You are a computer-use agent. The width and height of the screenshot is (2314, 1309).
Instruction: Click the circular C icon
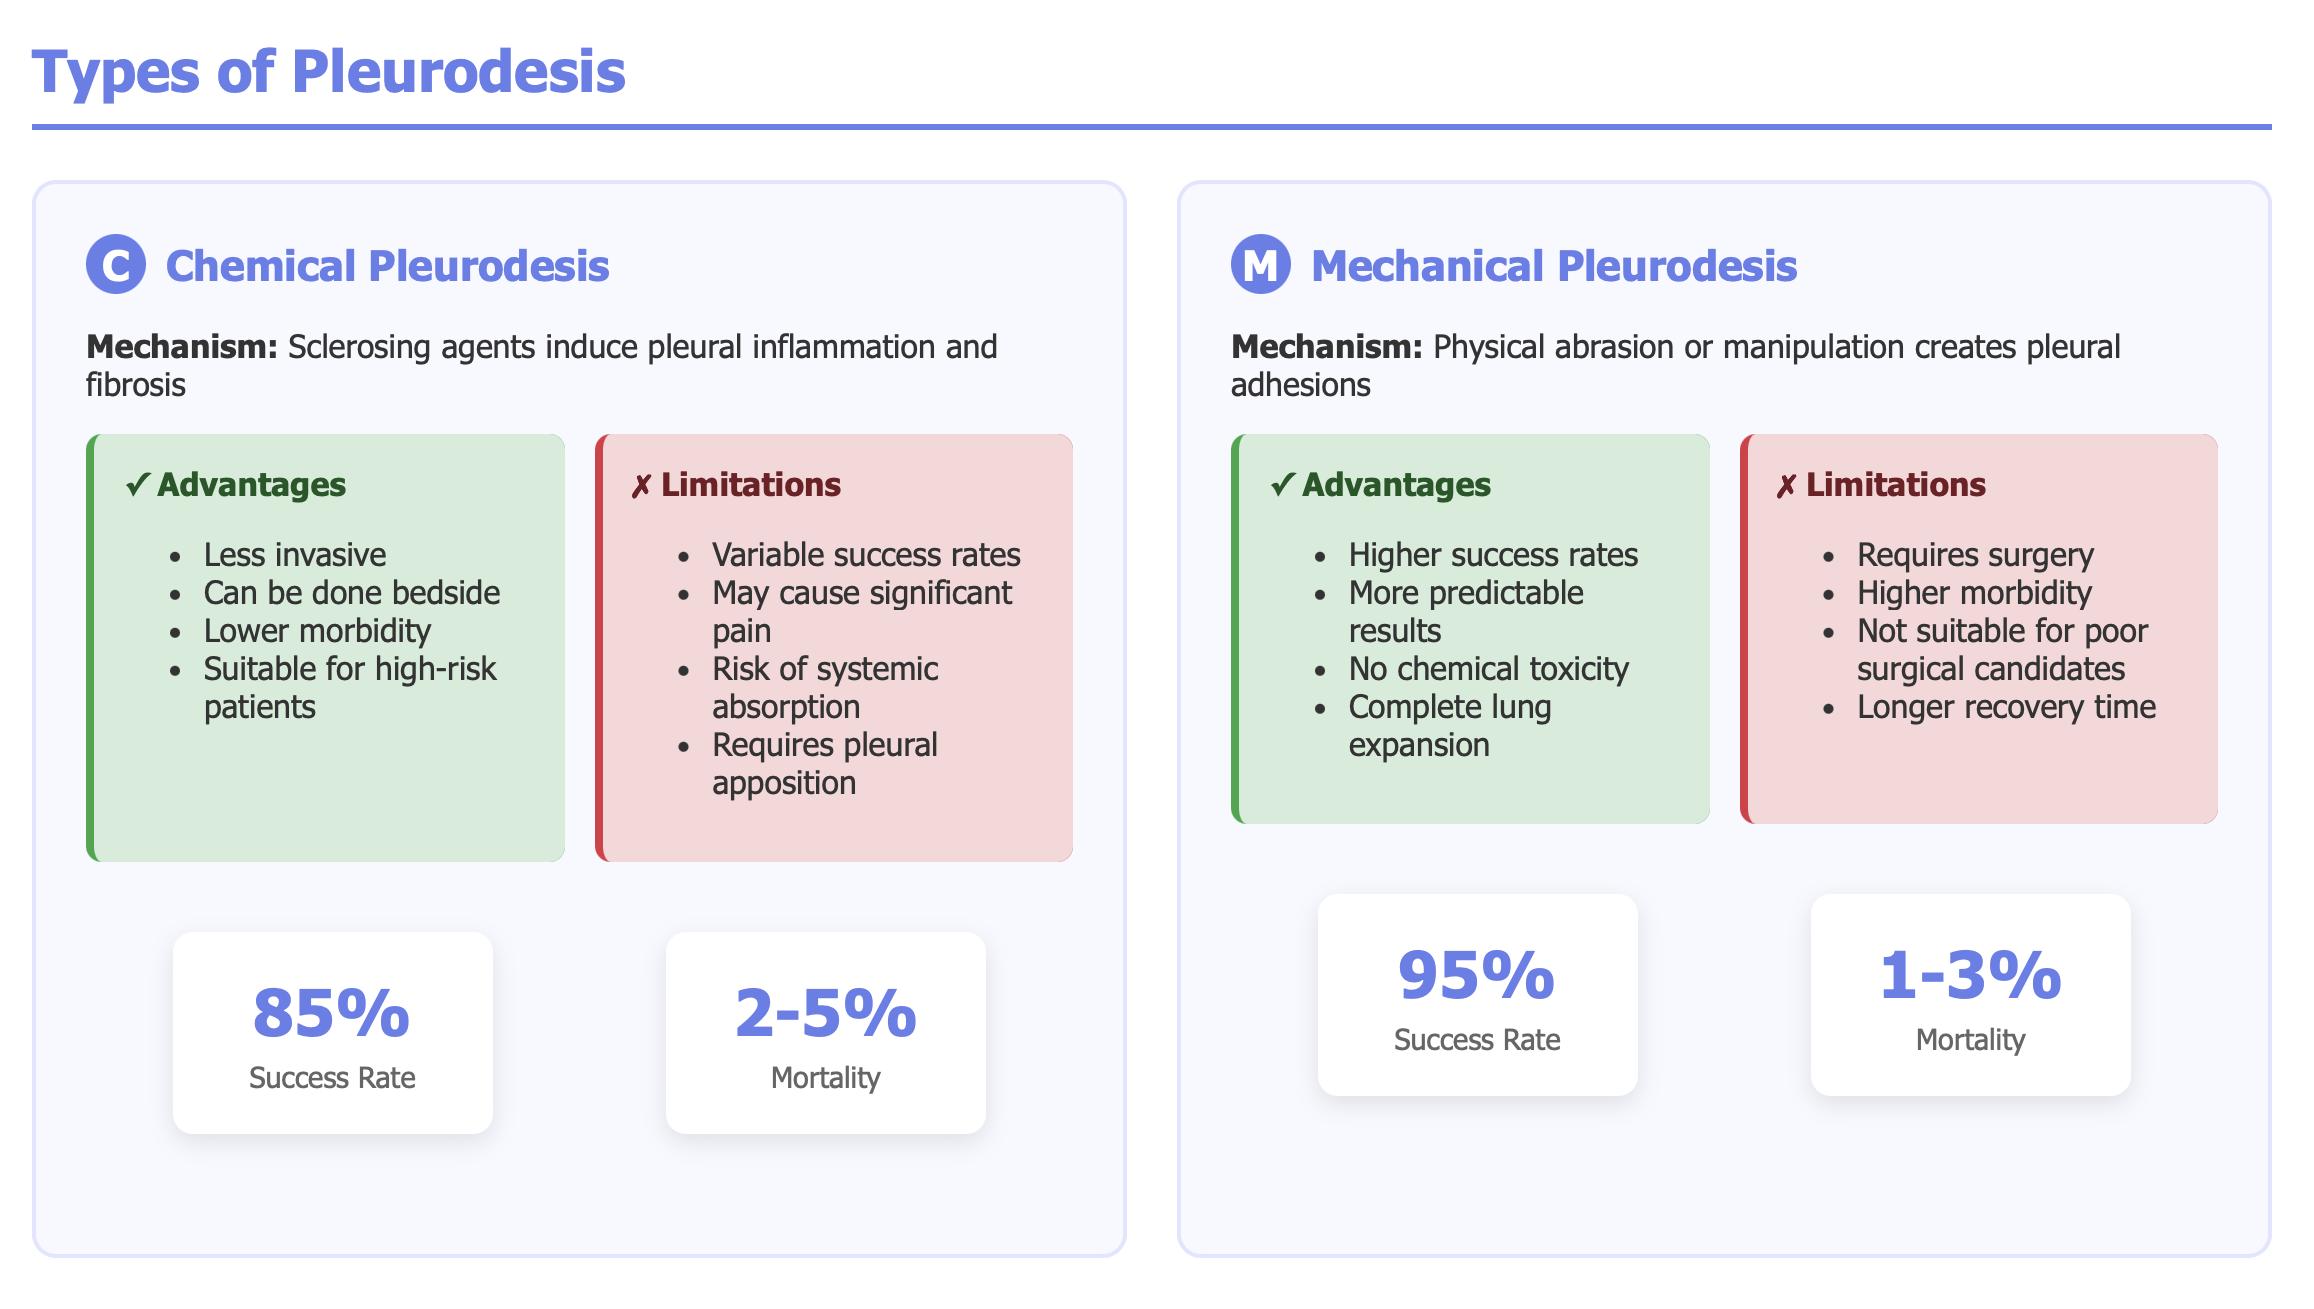(116, 265)
